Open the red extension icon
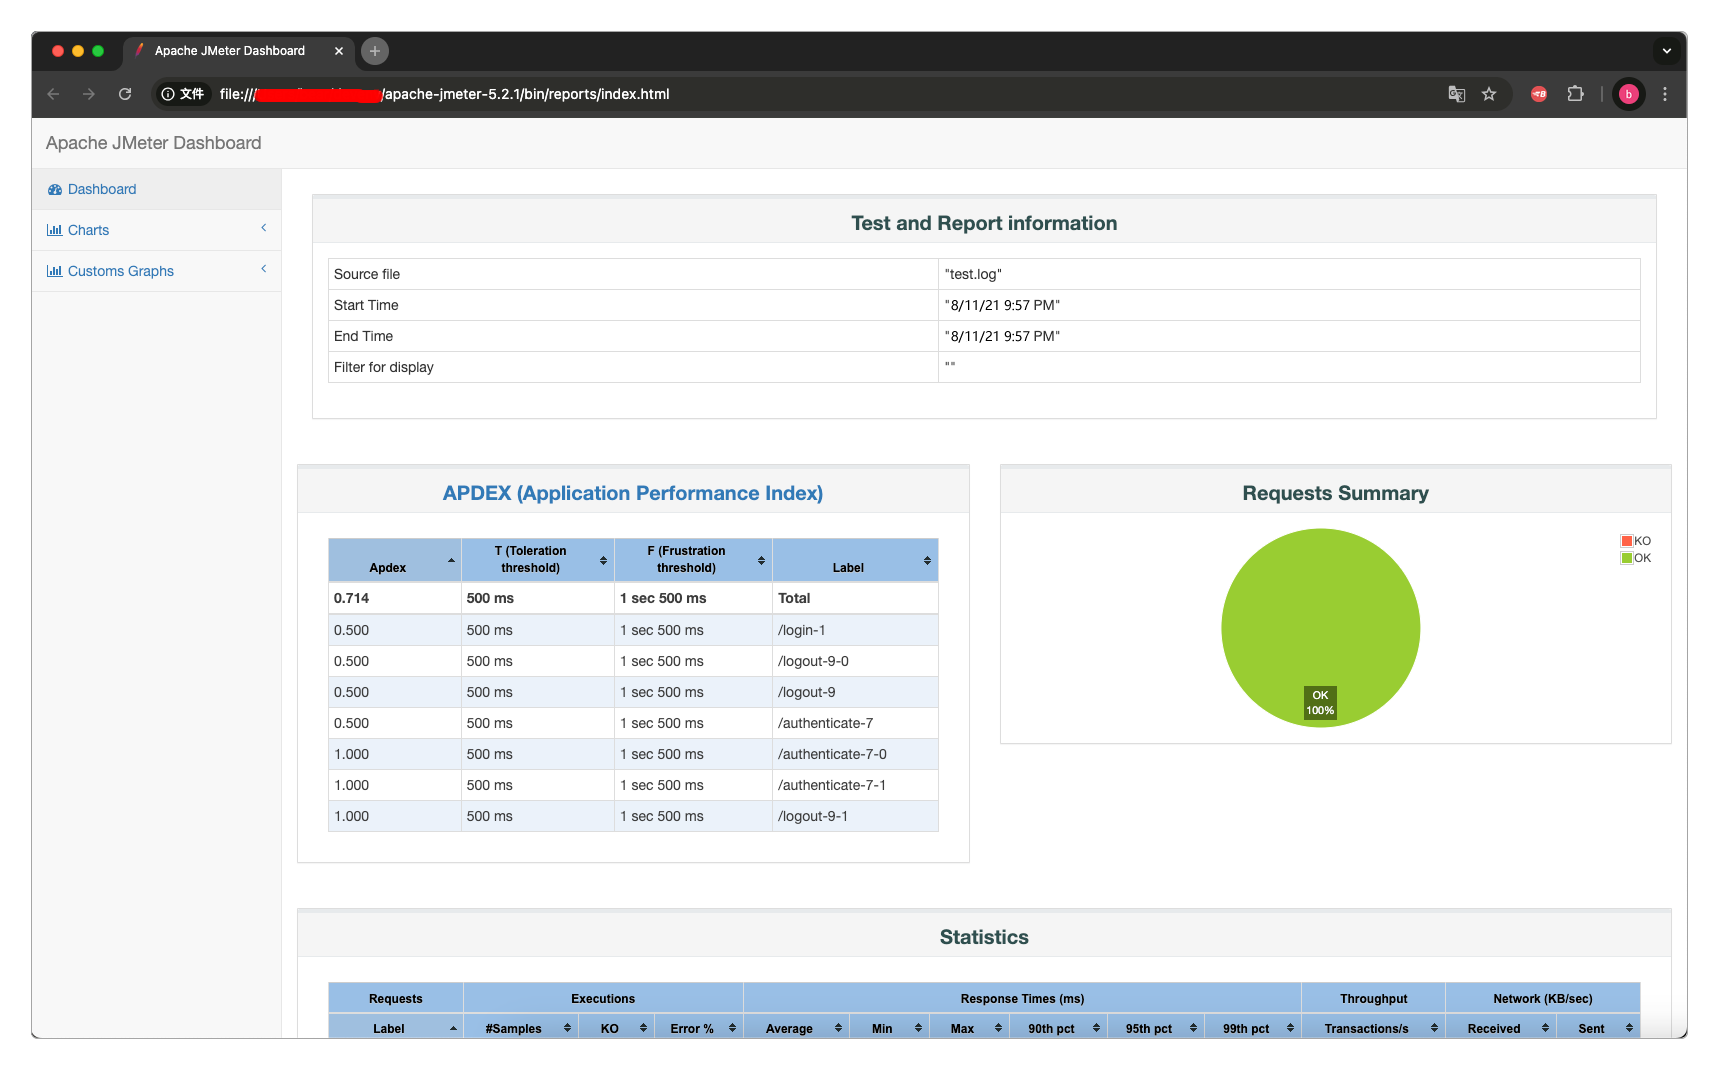This screenshot has height=1069, width=1718. tap(1539, 94)
